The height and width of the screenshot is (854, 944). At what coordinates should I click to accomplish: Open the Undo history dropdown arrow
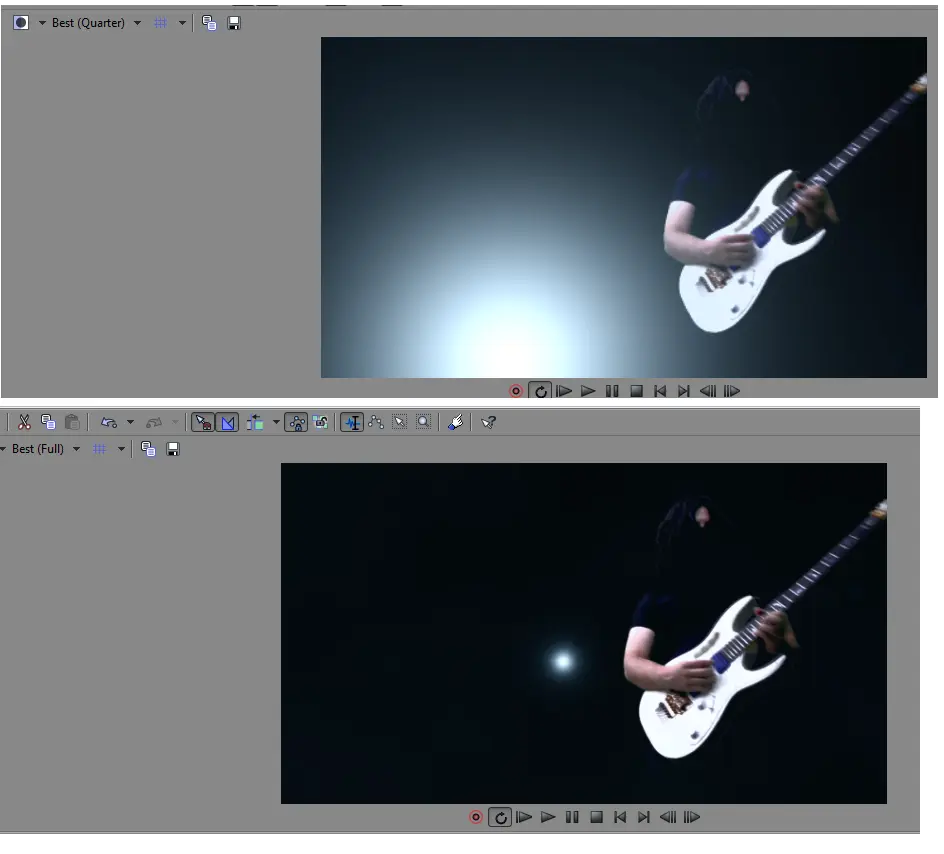click(130, 422)
